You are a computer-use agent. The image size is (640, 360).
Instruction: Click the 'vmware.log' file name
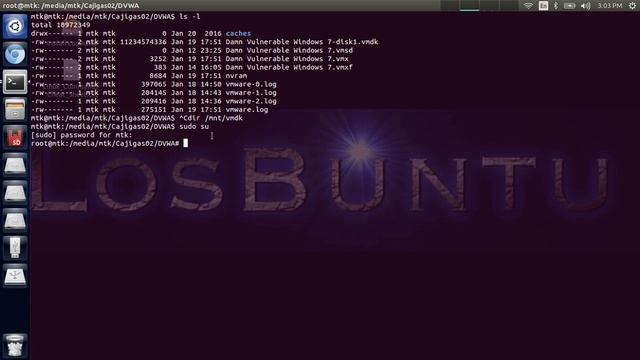point(247,110)
